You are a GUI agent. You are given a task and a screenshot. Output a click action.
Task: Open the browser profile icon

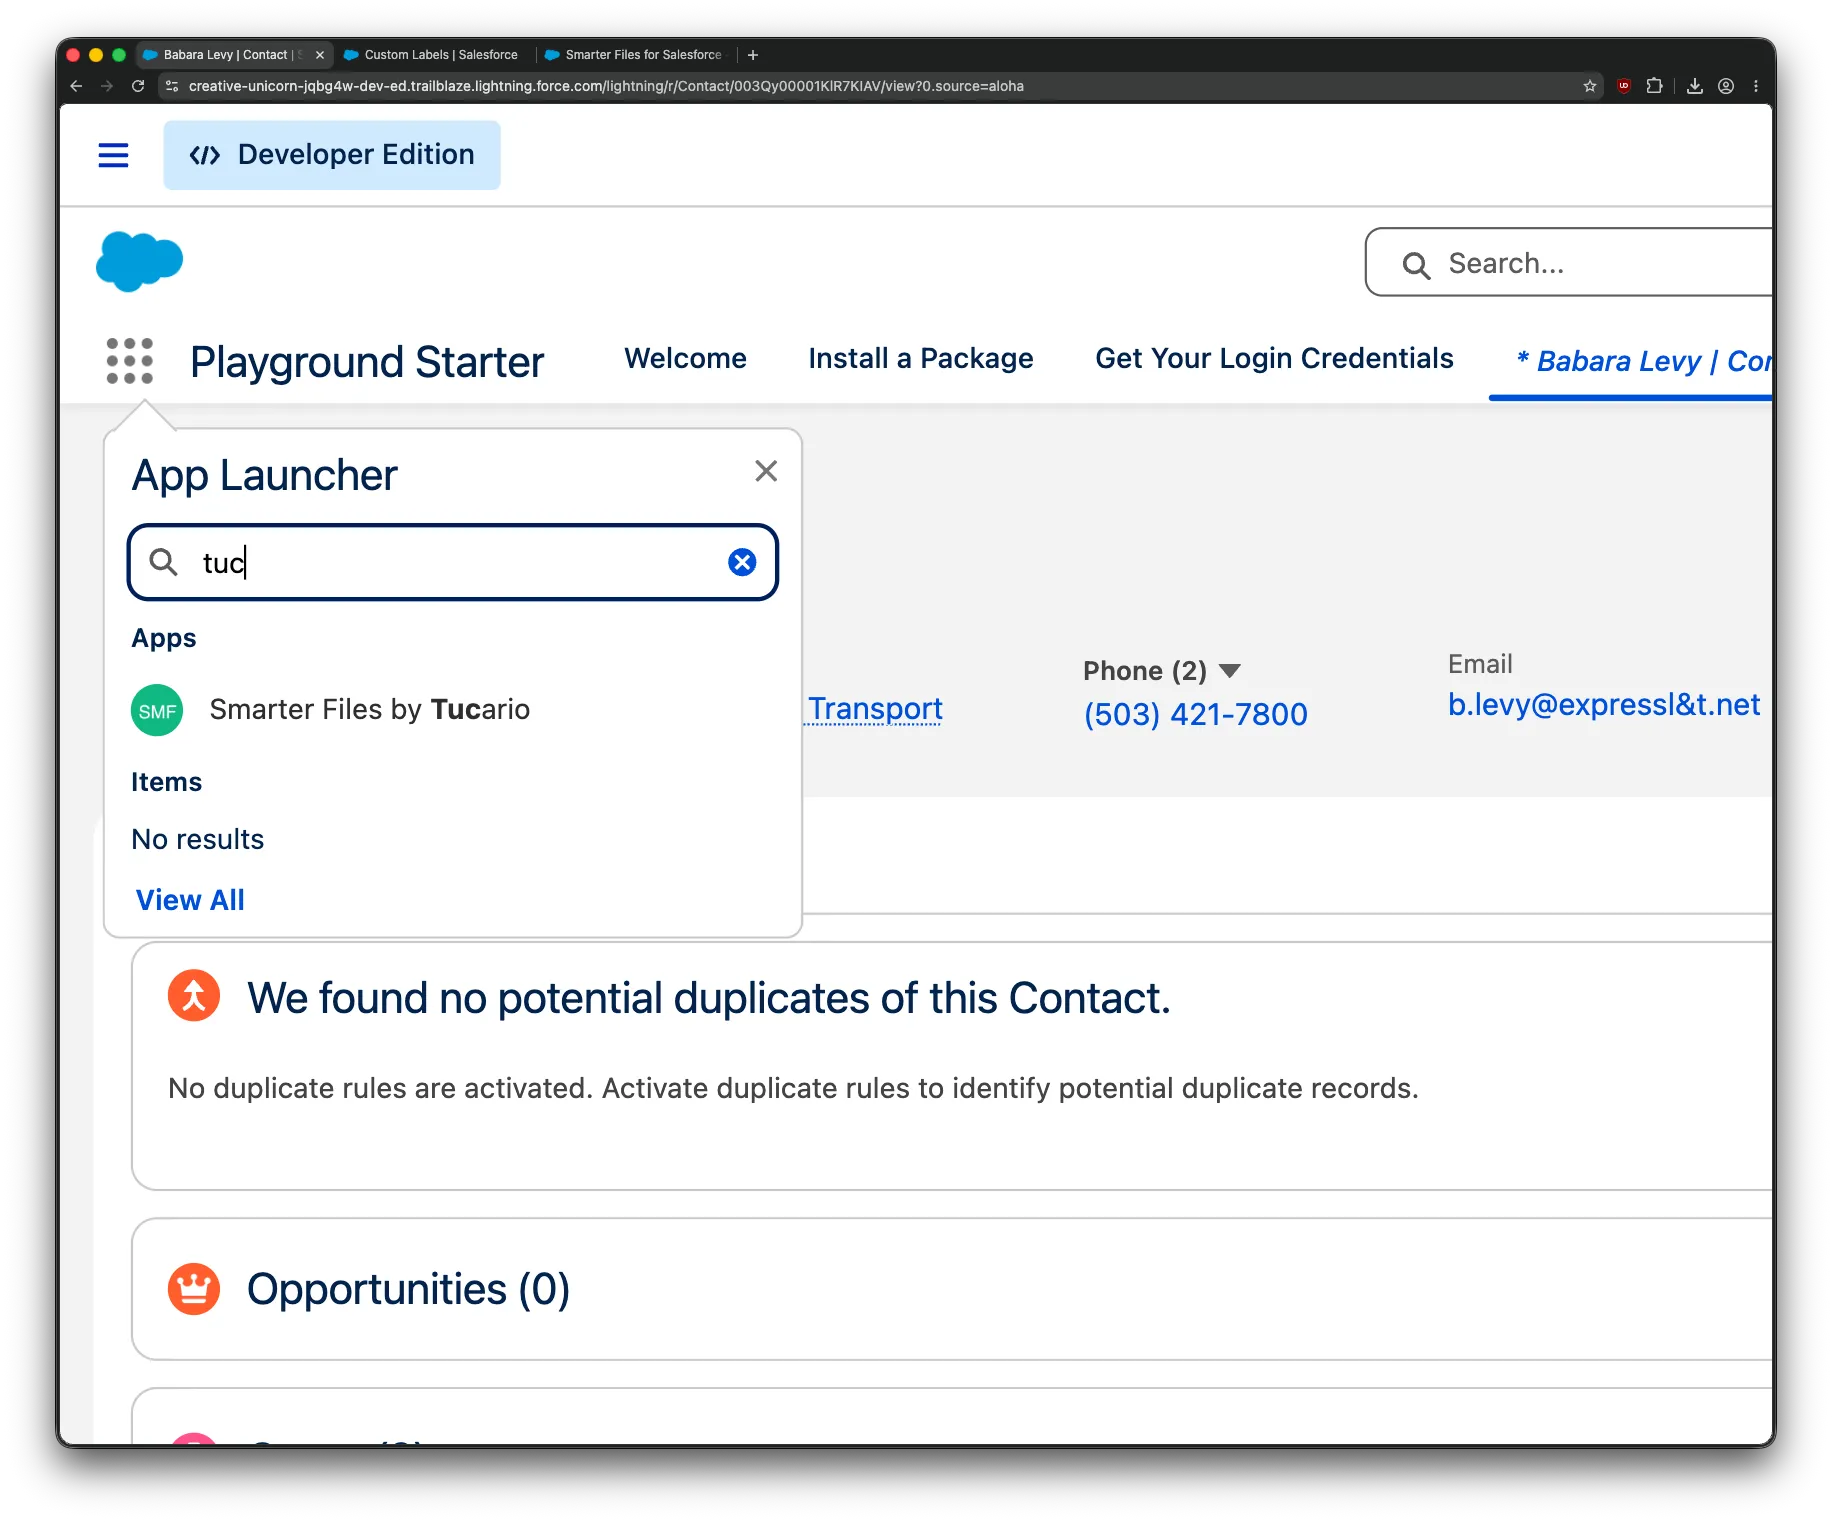(x=1726, y=86)
